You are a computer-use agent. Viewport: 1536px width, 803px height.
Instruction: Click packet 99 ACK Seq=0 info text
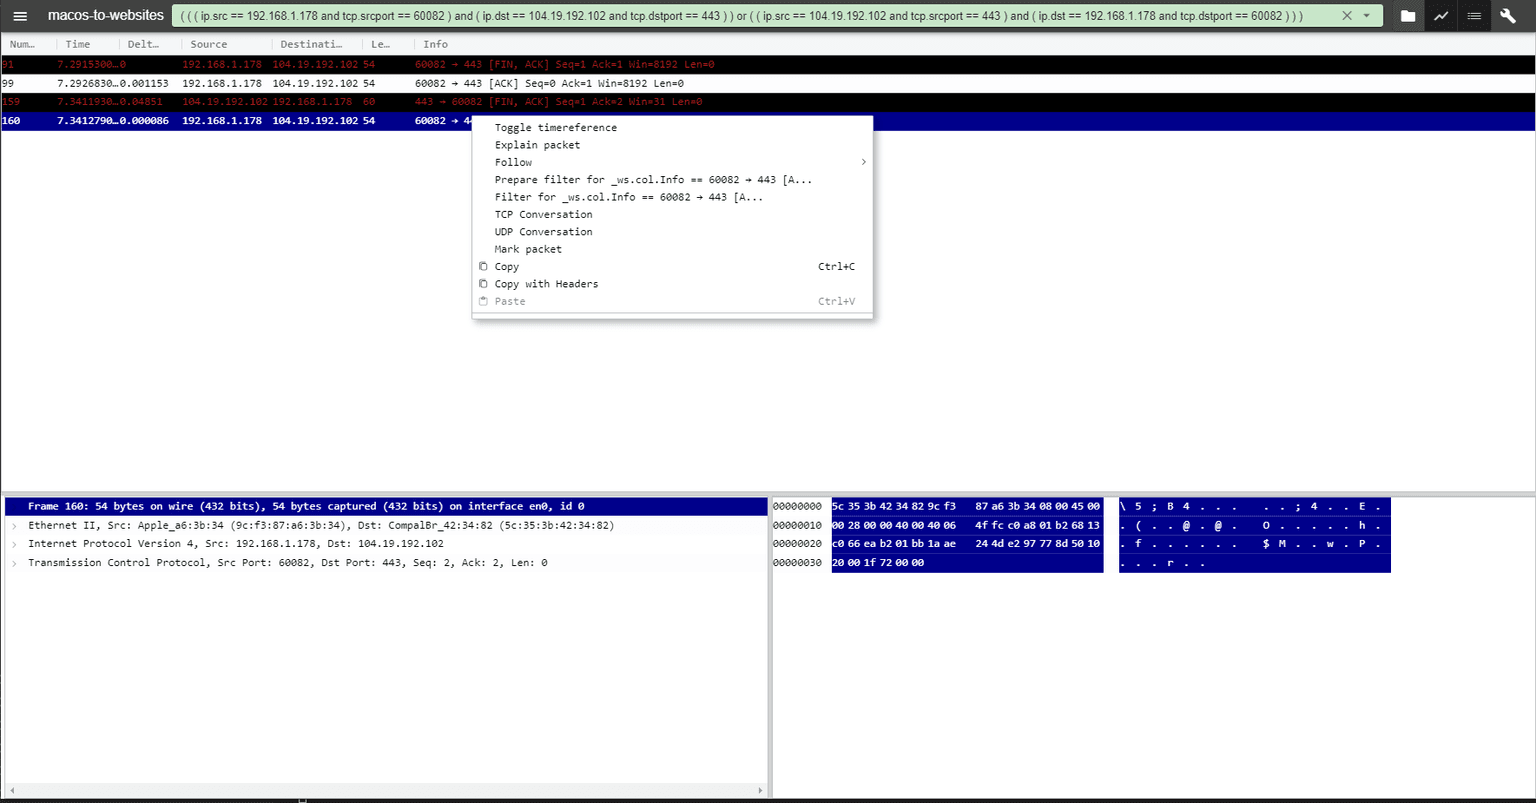click(x=549, y=83)
